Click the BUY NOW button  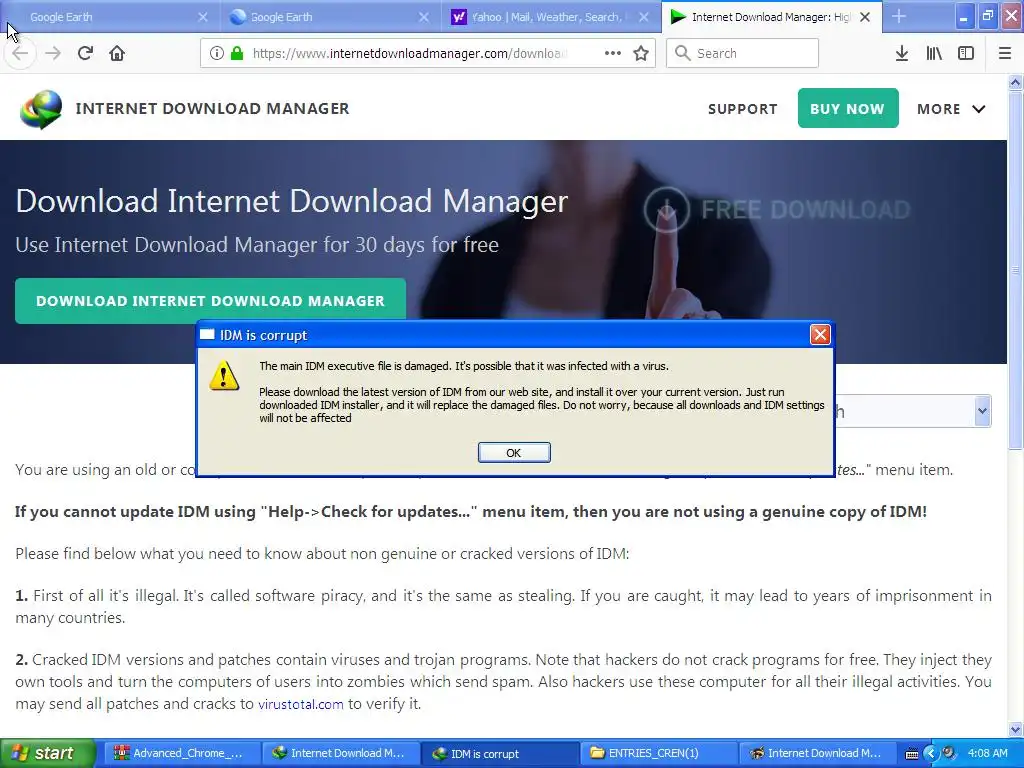tap(848, 108)
